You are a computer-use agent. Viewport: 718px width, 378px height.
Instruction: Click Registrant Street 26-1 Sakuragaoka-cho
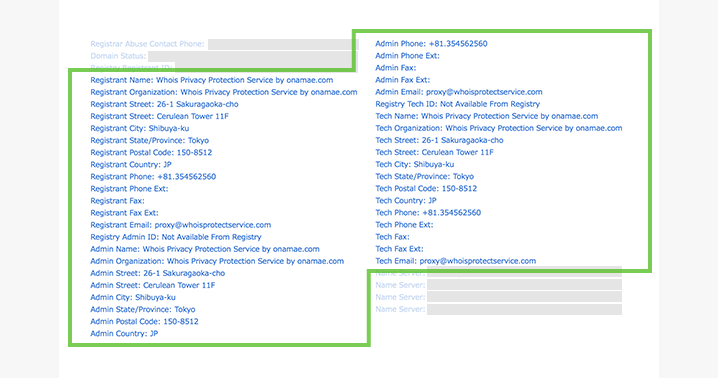pyautogui.click(x=164, y=104)
